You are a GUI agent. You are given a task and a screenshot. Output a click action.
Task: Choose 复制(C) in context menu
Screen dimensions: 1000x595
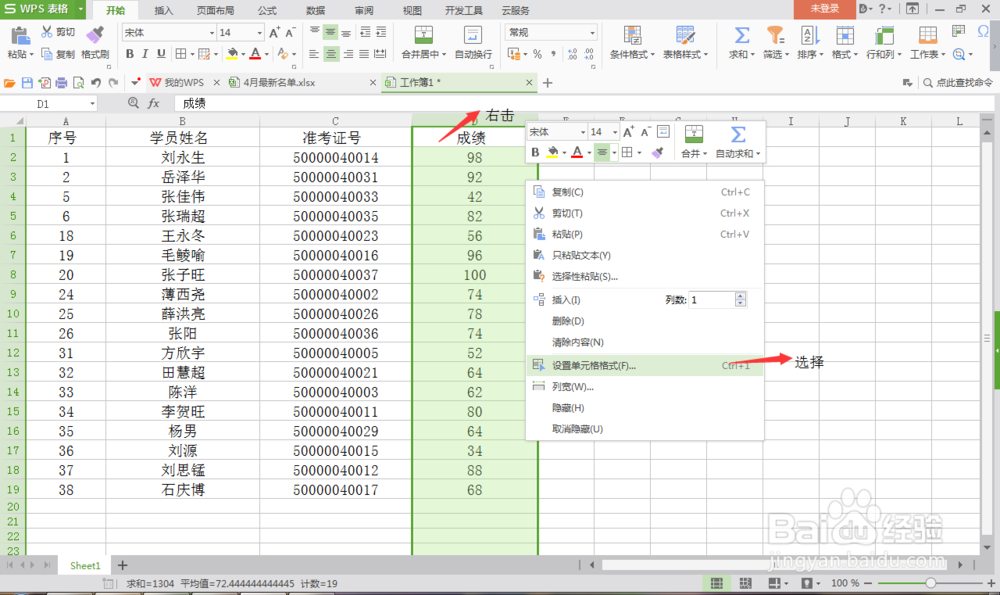coord(645,192)
